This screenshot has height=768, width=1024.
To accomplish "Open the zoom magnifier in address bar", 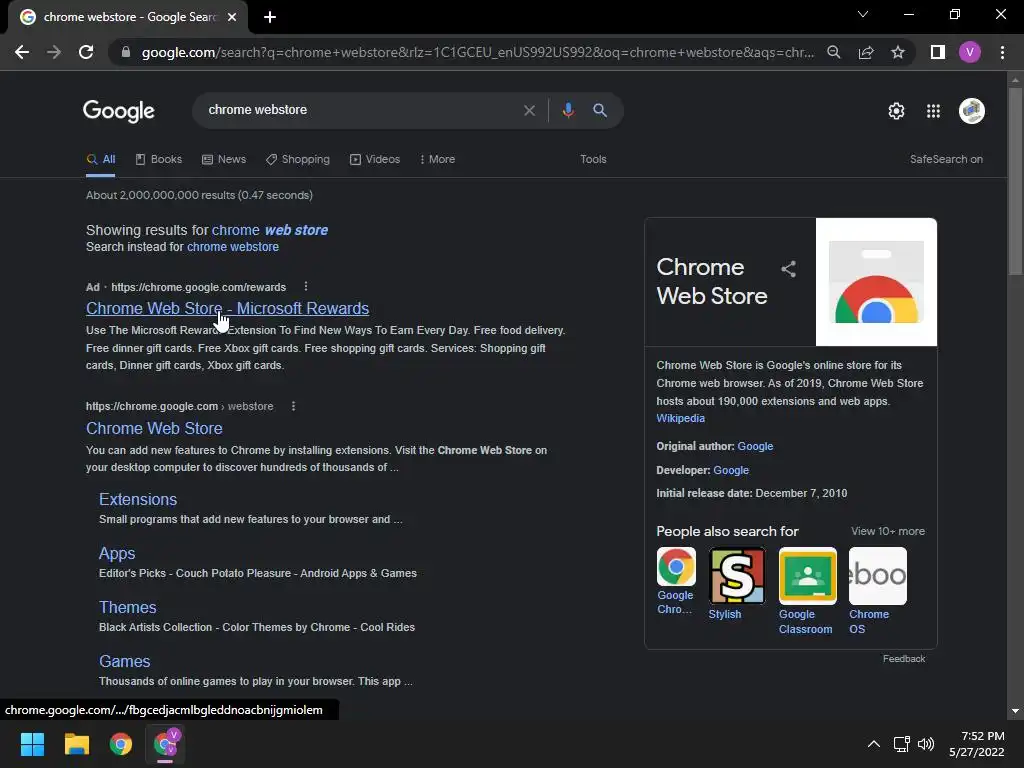I will [x=833, y=52].
